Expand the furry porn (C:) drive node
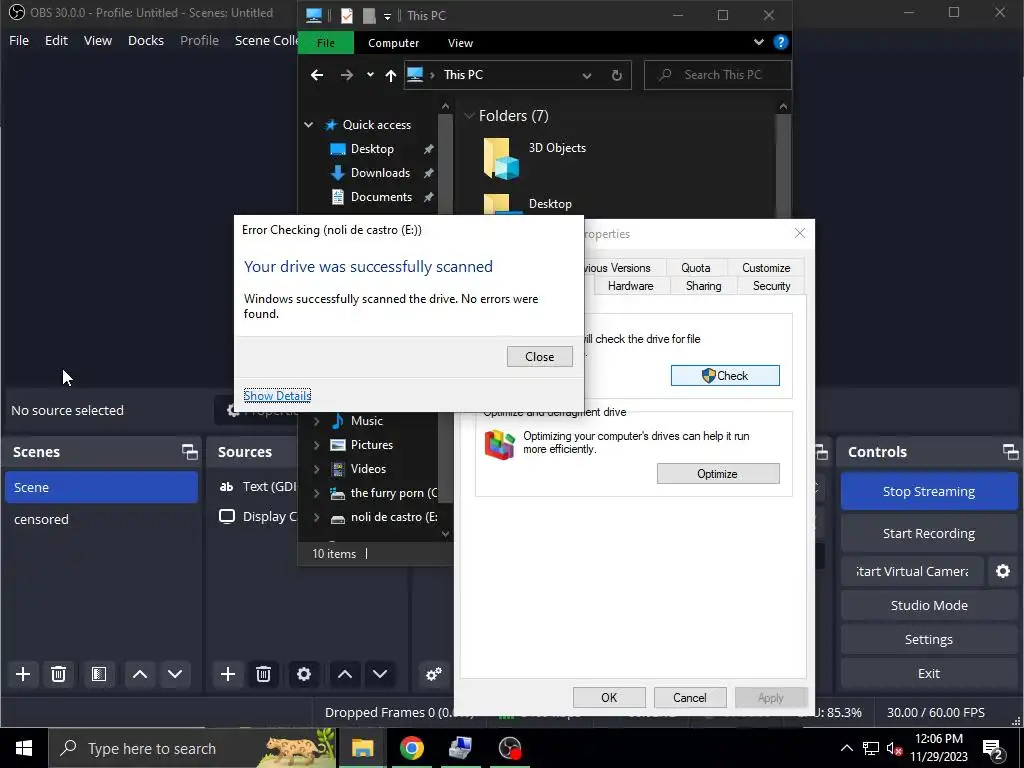Screen dimensions: 1024x768 (x=317, y=493)
